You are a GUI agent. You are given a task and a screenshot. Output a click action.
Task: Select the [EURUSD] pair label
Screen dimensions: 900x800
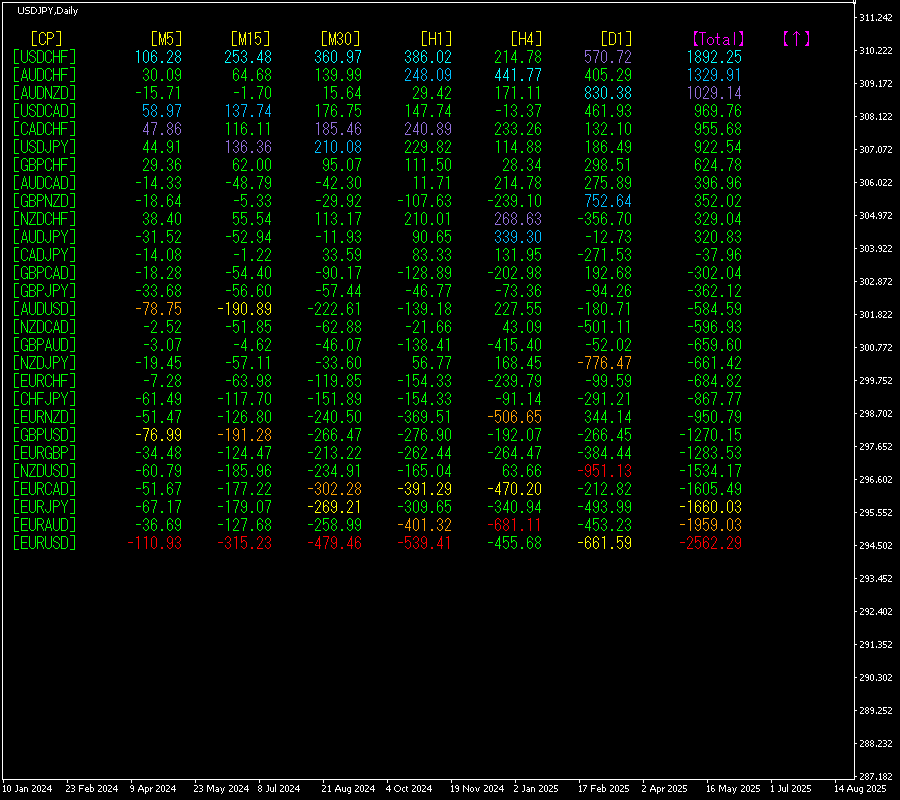44,543
